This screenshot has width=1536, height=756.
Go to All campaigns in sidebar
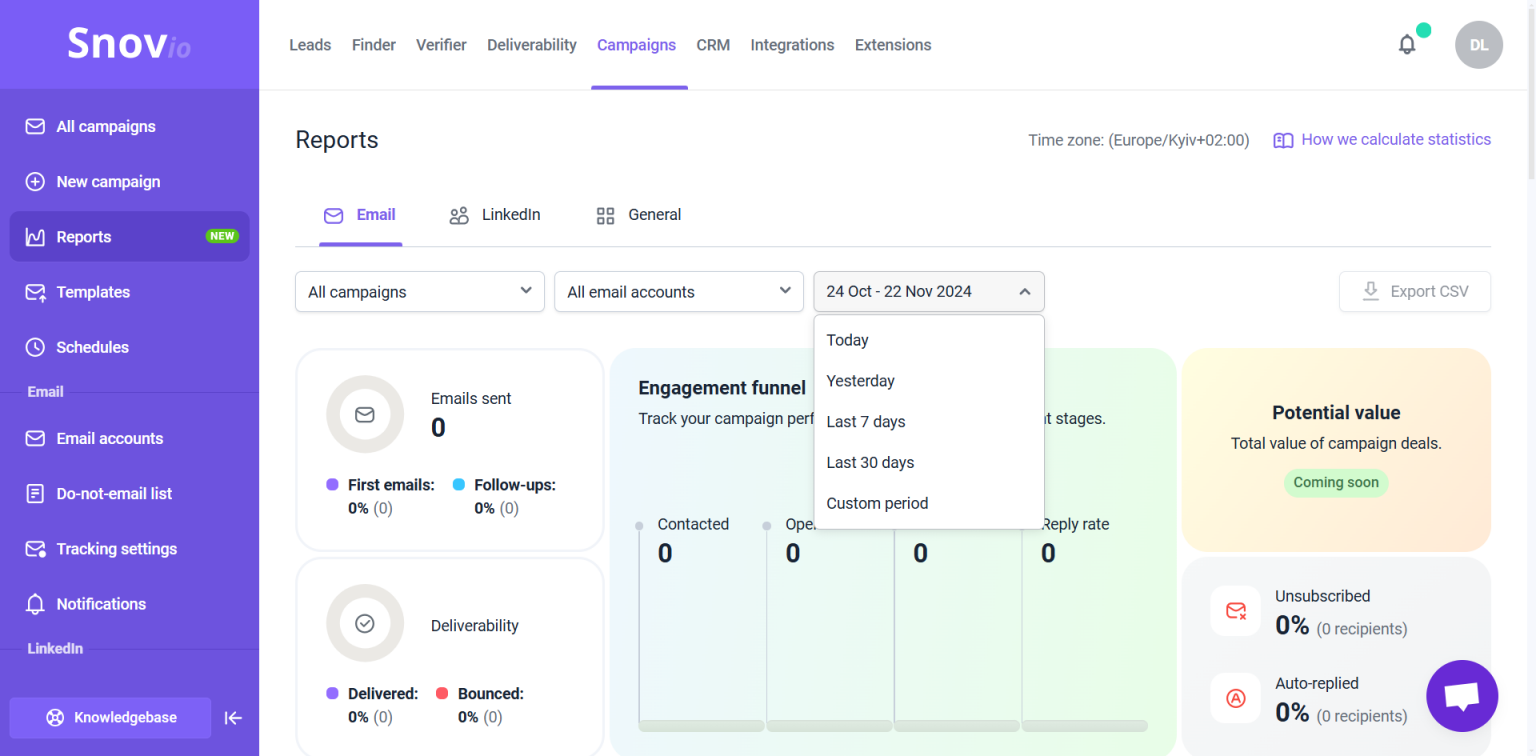[106, 127]
